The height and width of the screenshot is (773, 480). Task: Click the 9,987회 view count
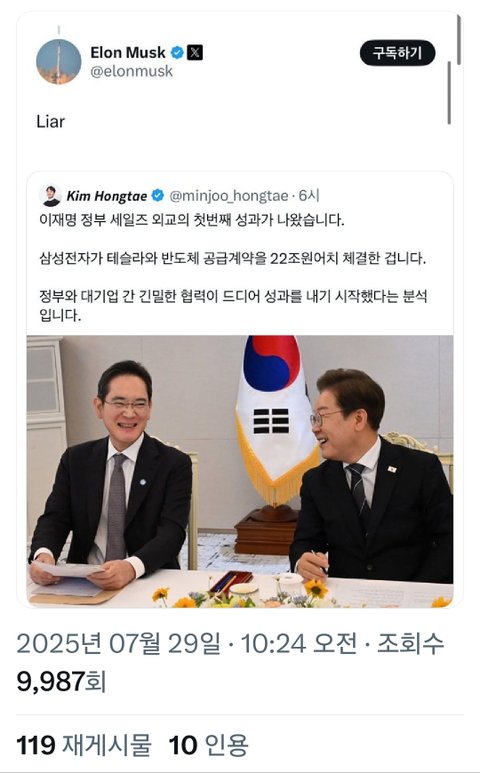click(x=61, y=681)
